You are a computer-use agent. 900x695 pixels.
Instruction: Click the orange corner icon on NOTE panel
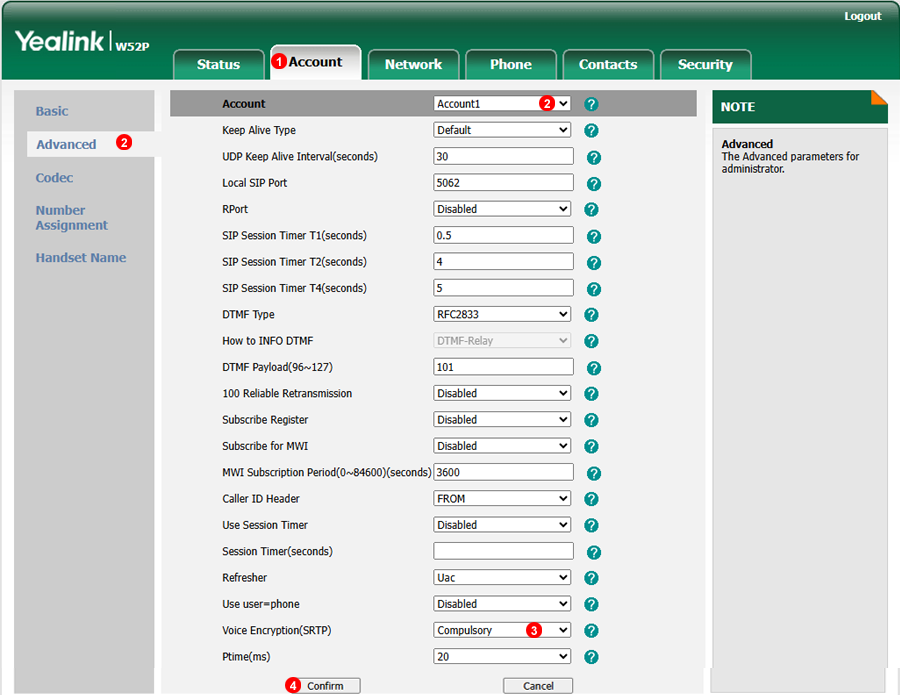[879, 98]
